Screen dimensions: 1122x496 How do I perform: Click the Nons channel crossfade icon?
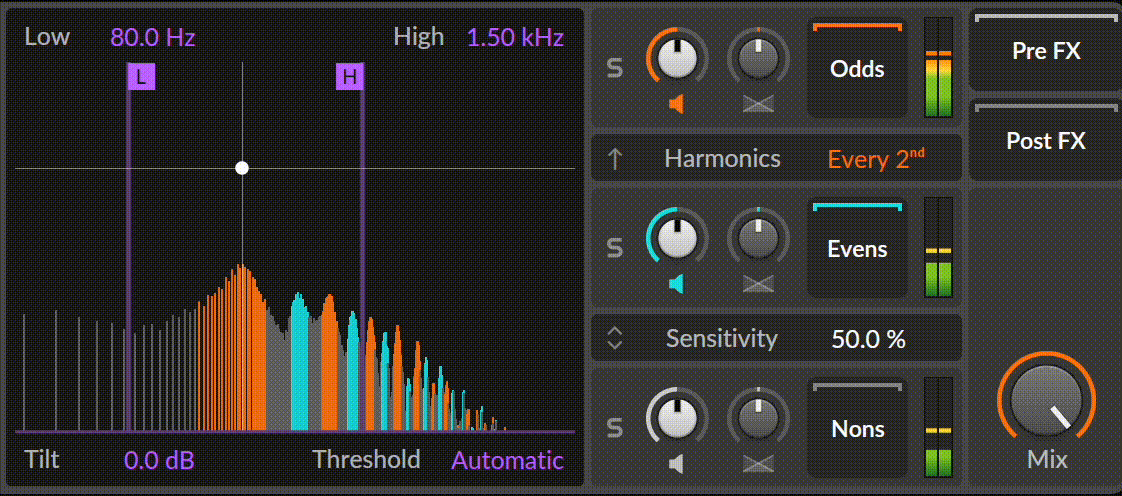758,465
